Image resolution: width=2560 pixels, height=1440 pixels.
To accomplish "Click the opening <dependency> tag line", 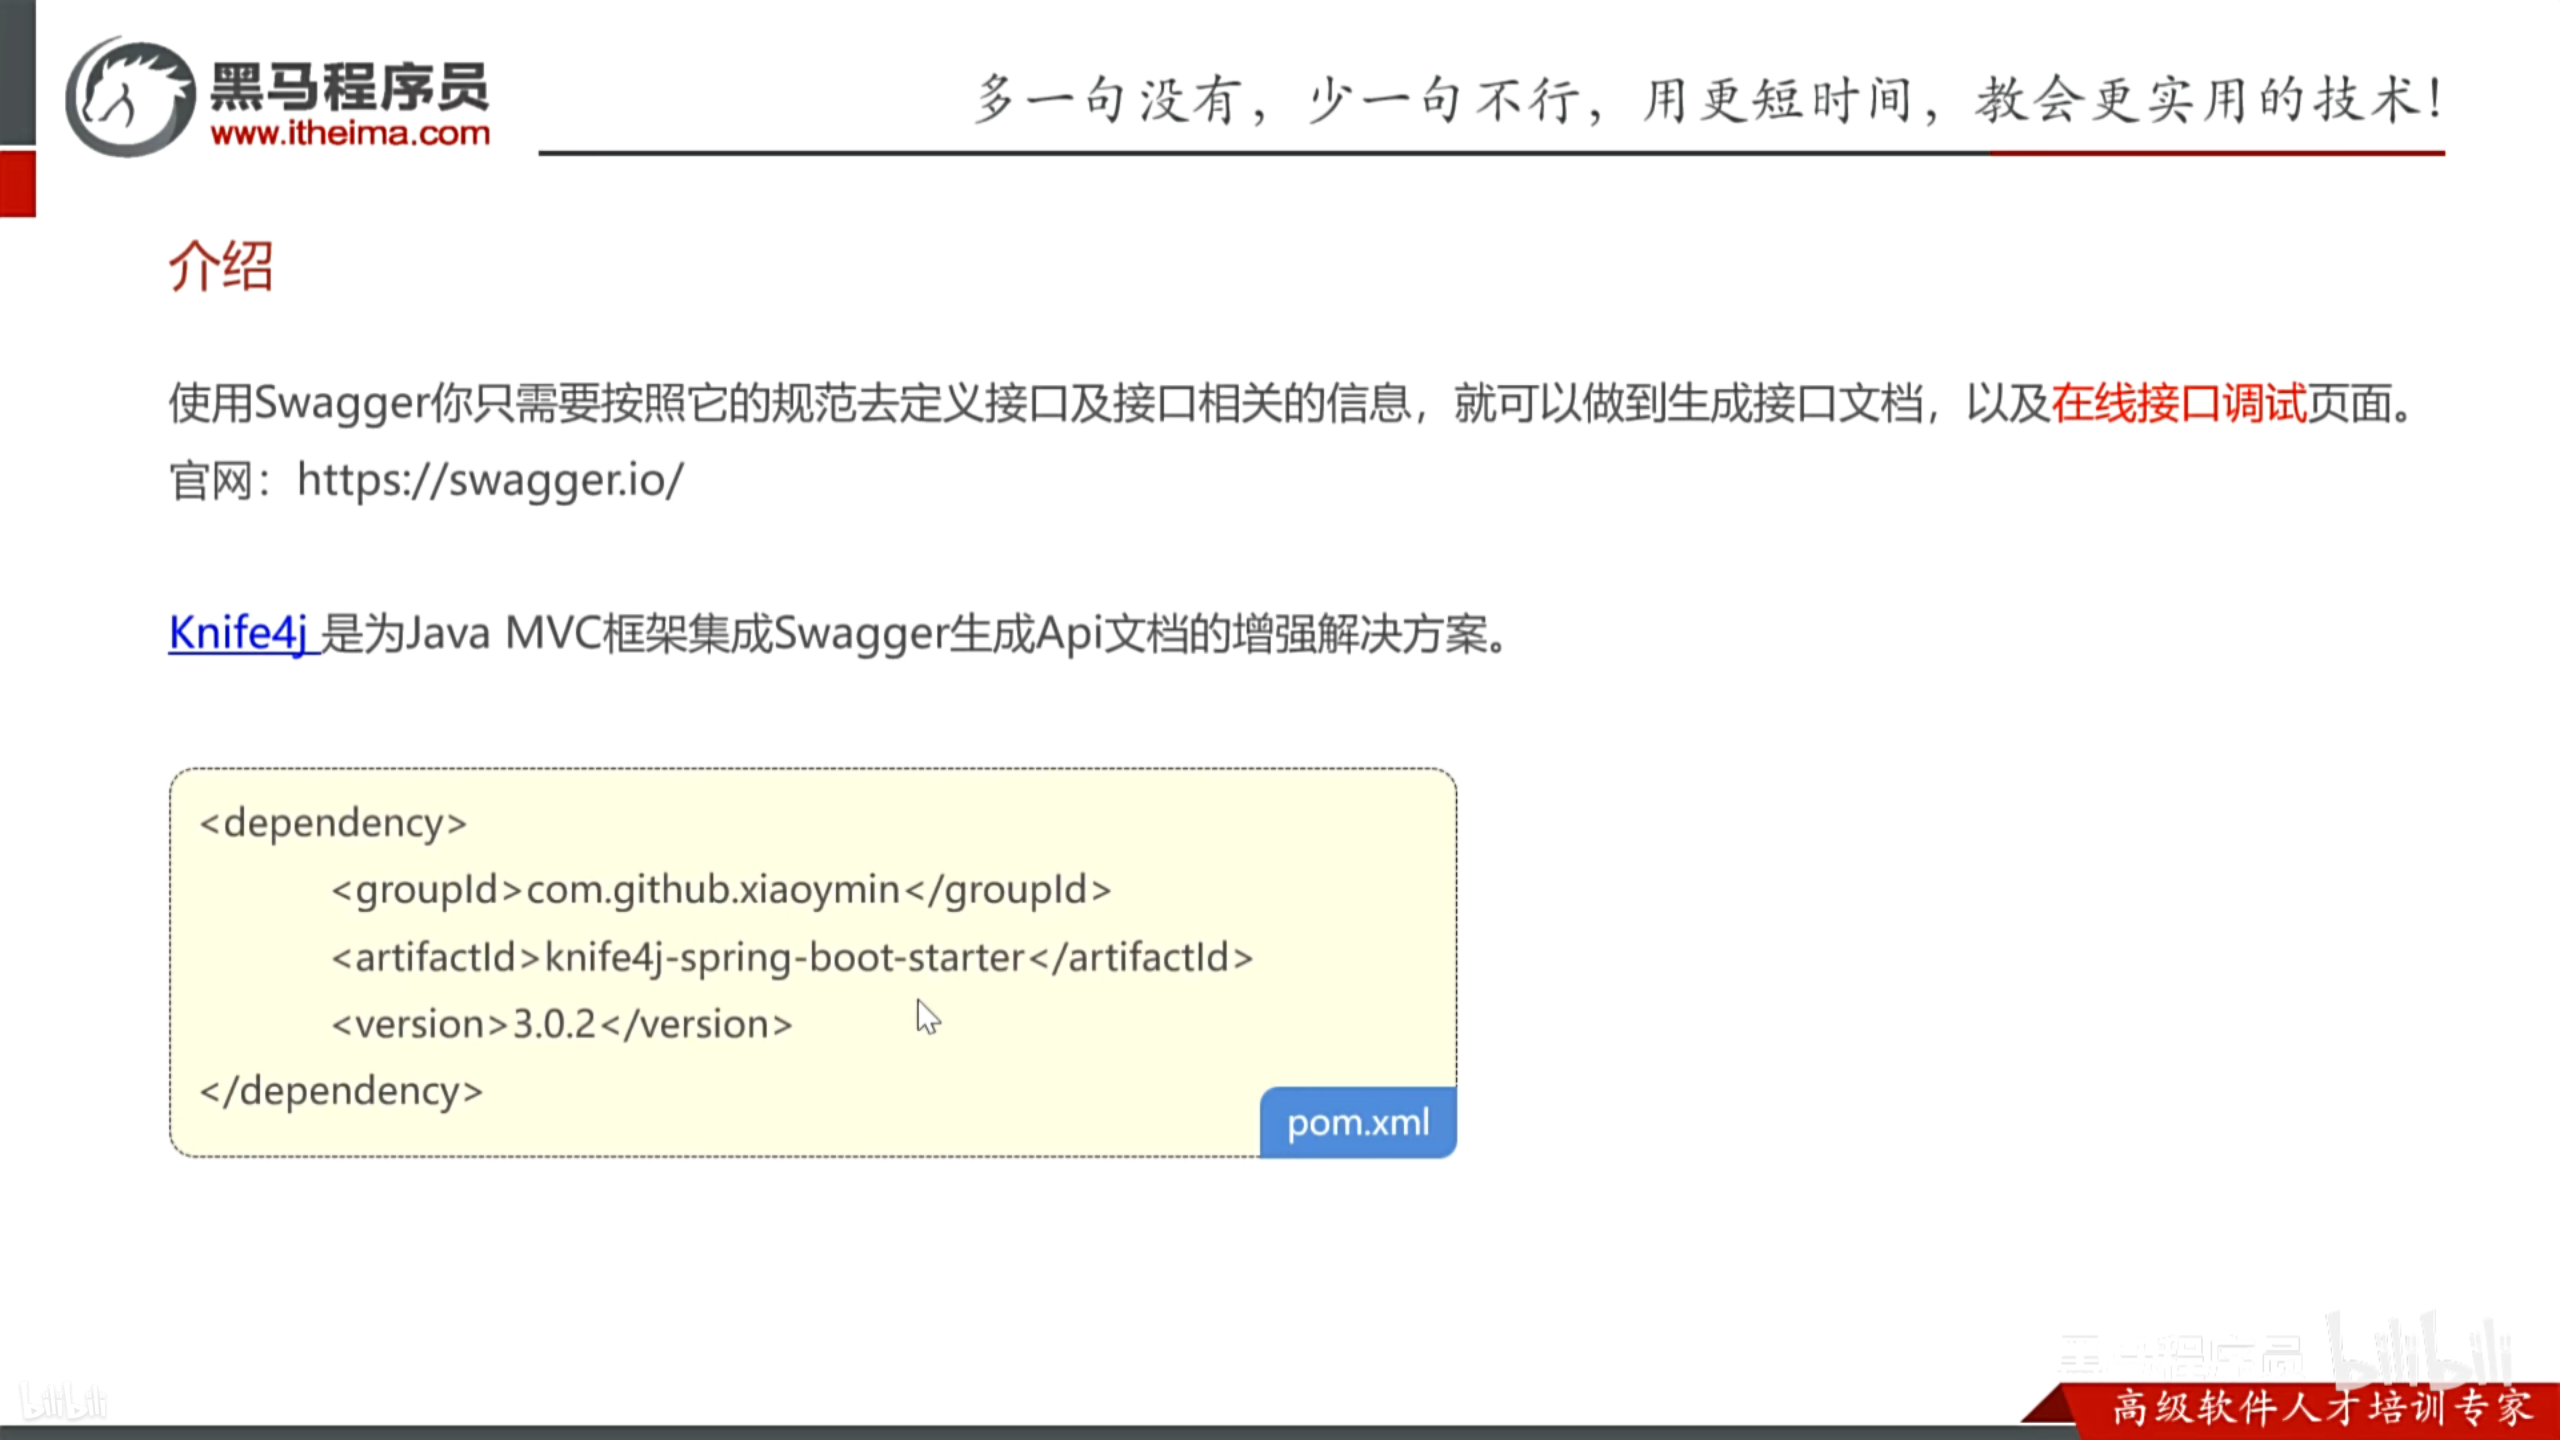I will pyautogui.click(x=333, y=823).
